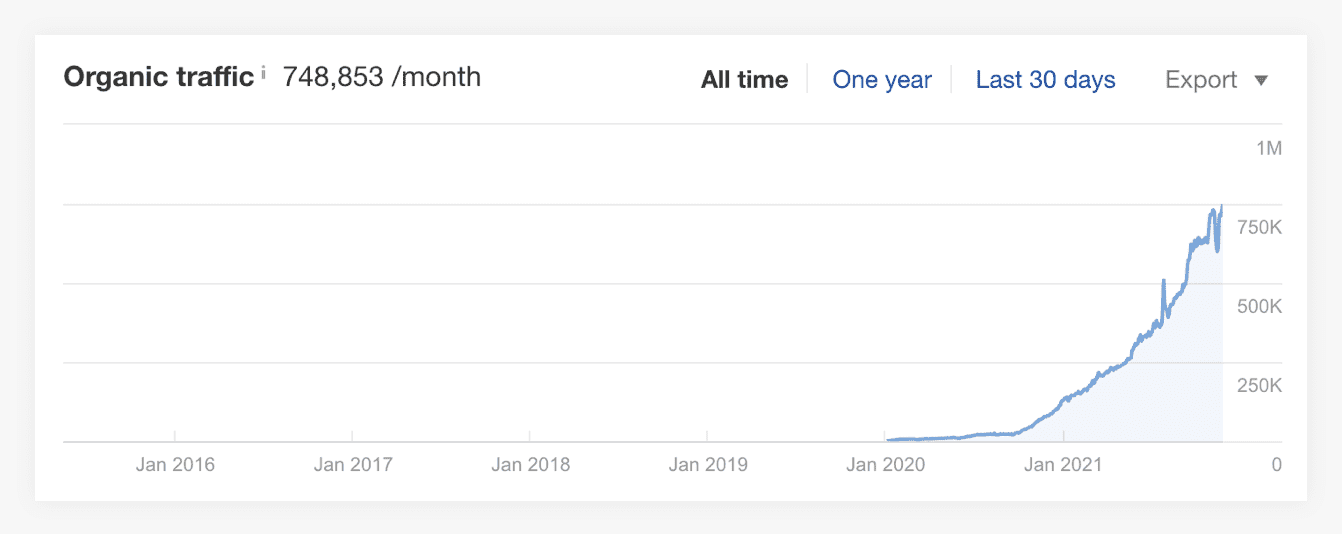Click the Organic traffic heading

[x=159, y=77]
